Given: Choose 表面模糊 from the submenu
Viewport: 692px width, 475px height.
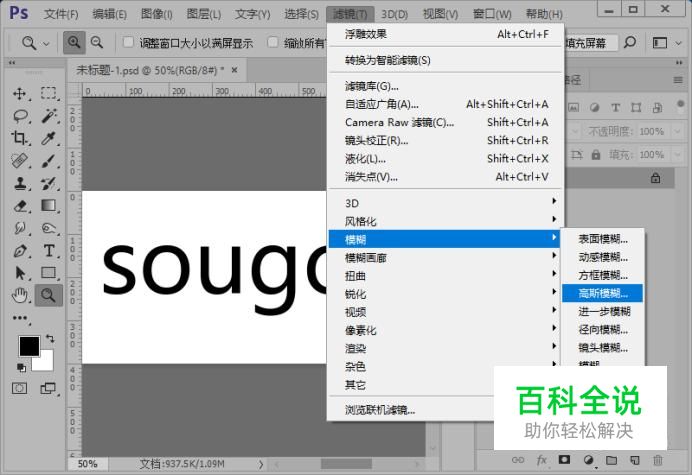Looking at the screenshot, I should [602, 239].
